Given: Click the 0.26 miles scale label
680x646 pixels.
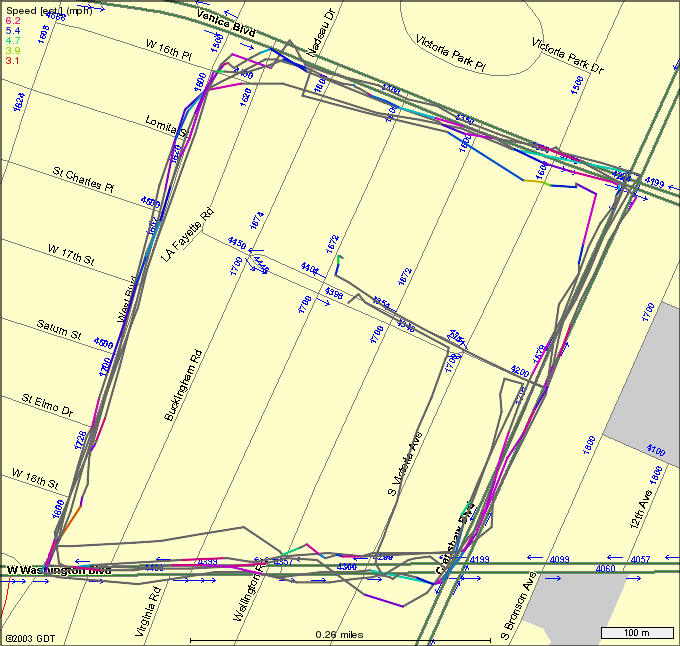Looking at the screenshot, I should (x=339, y=634).
